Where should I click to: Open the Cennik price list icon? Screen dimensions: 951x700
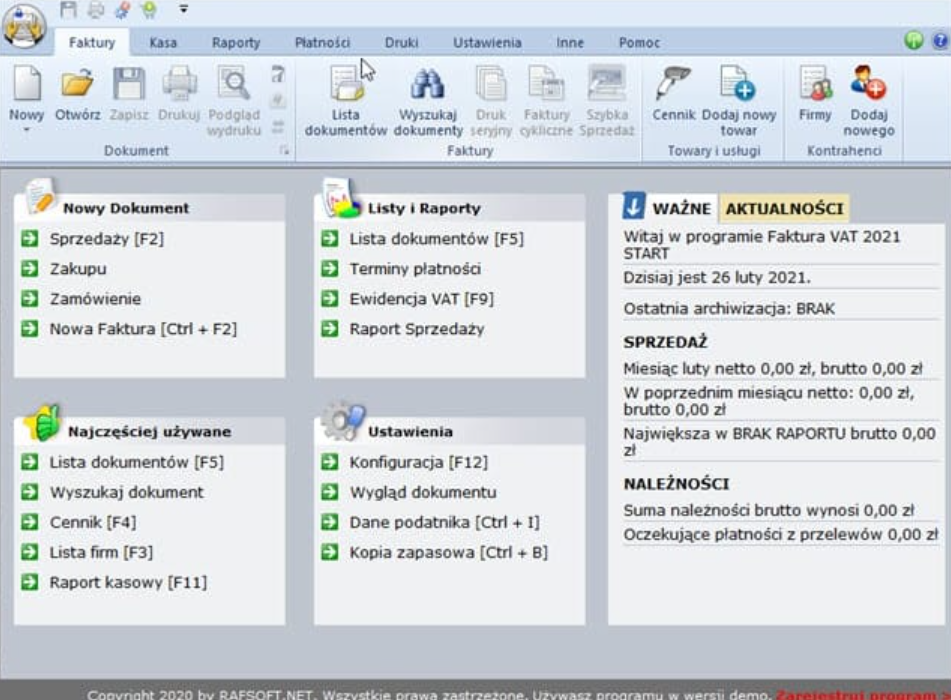point(673,85)
